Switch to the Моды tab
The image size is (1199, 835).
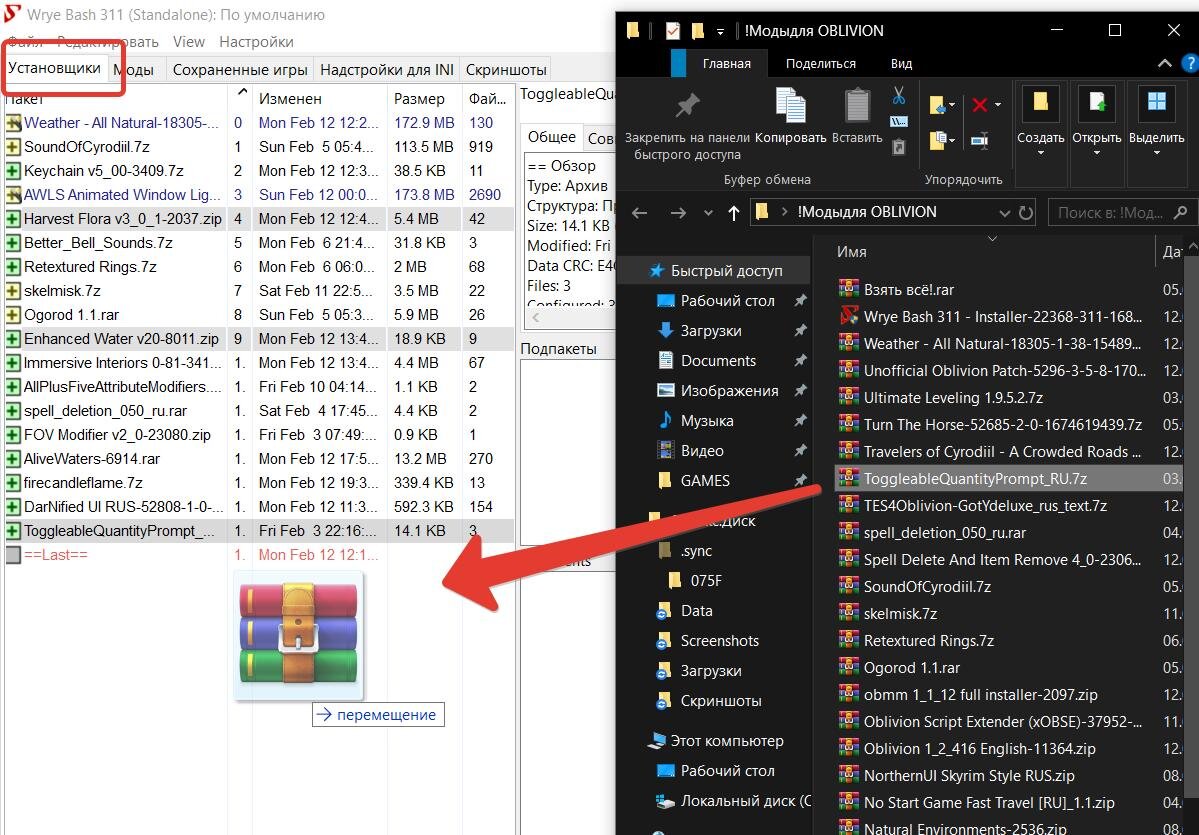point(134,70)
